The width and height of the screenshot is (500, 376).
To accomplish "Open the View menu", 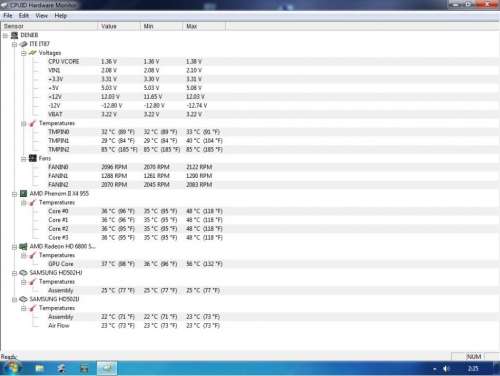I will click(x=42, y=16).
